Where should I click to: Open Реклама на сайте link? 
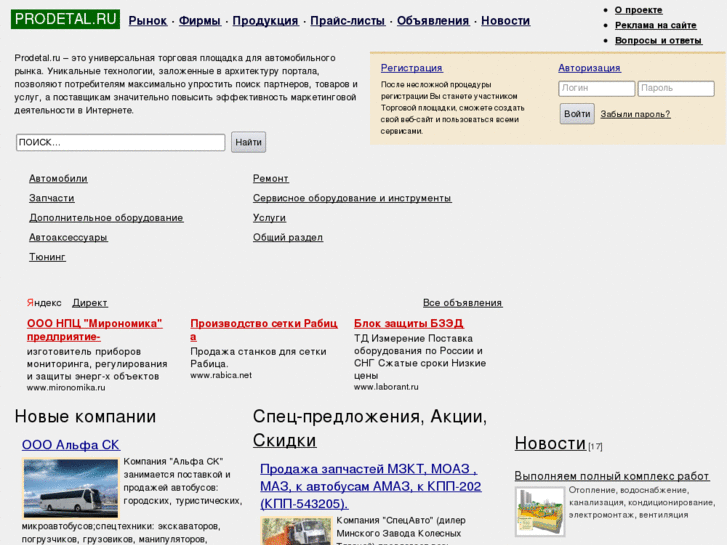pos(656,26)
